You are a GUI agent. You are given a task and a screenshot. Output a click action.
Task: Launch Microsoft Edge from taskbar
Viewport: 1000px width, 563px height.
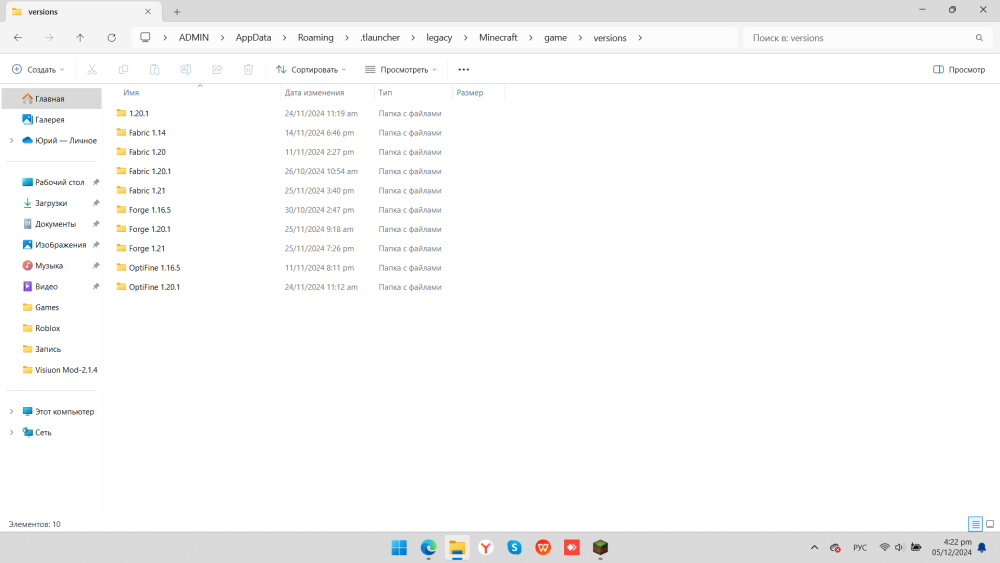[x=429, y=548]
